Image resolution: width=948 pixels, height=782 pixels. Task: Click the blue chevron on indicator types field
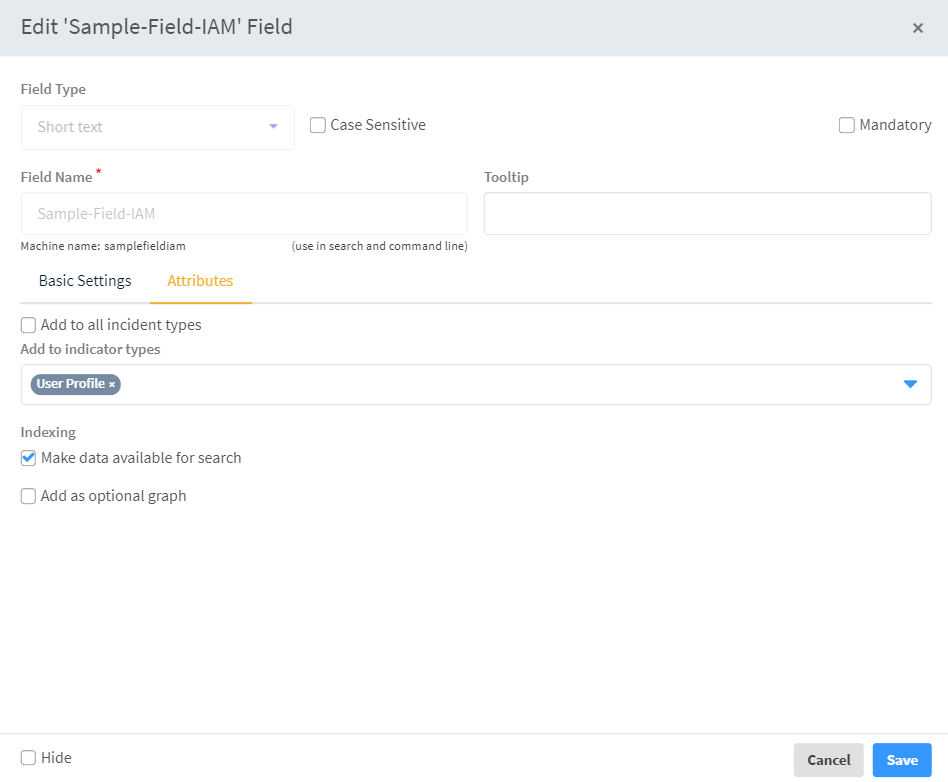909,384
